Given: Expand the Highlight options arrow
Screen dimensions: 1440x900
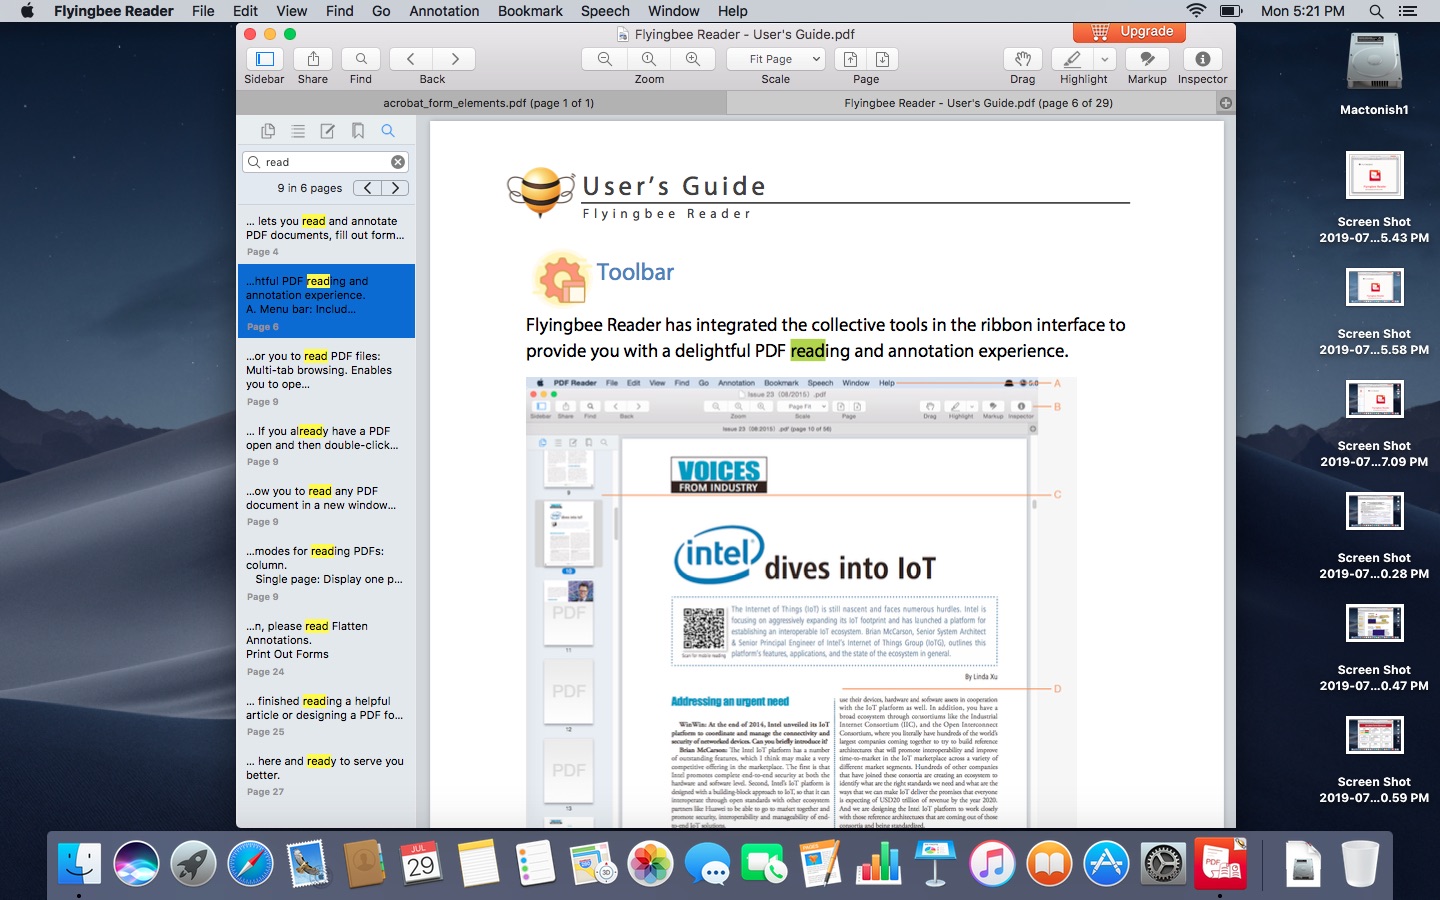Looking at the screenshot, I should [1104, 59].
